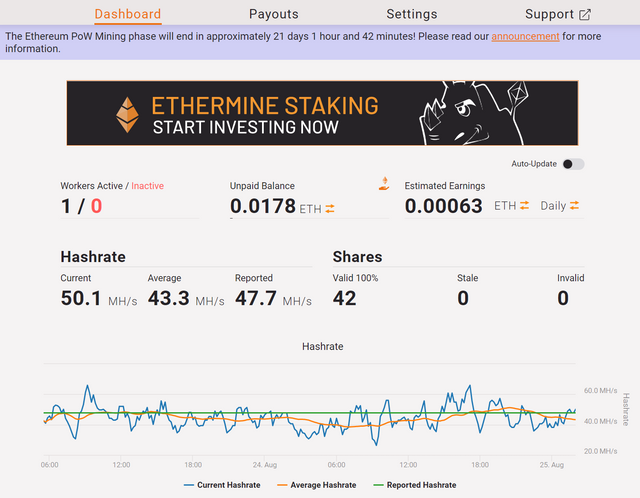640x498 pixels.
Task: Toggle the Auto-Update switch
Action: tap(573, 164)
